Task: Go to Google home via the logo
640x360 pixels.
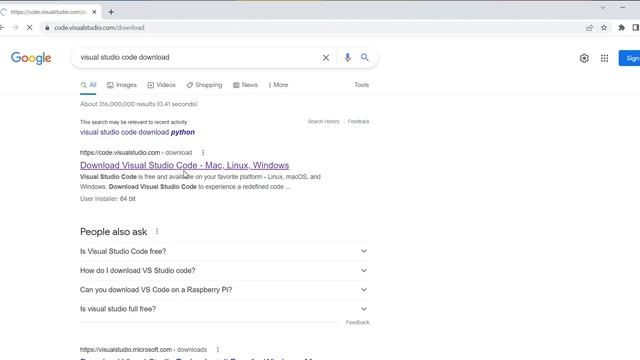Action: coord(31,58)
